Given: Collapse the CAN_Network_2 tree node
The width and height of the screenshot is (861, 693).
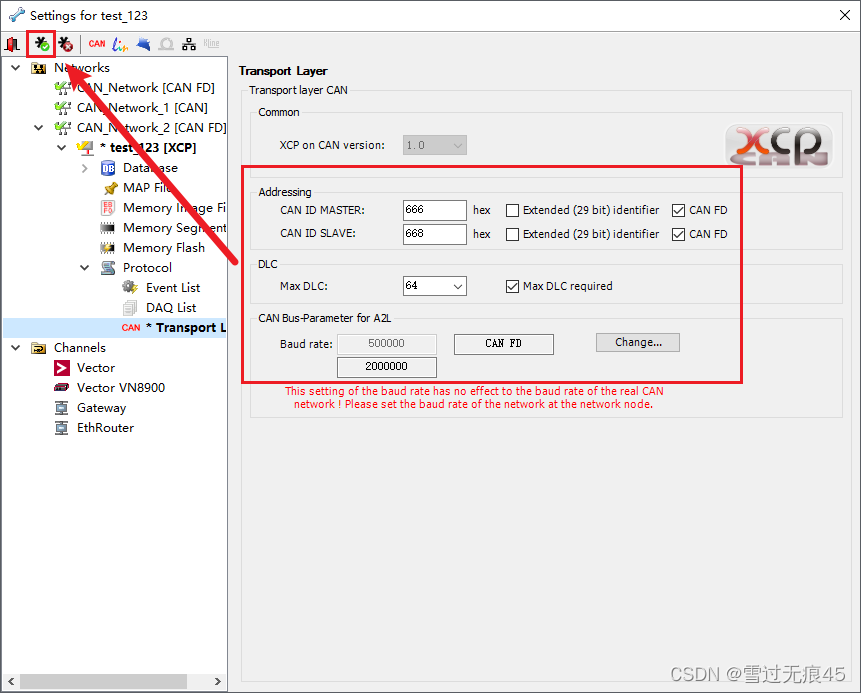Looking at the screenshot, I should click(x=38, y=127).
